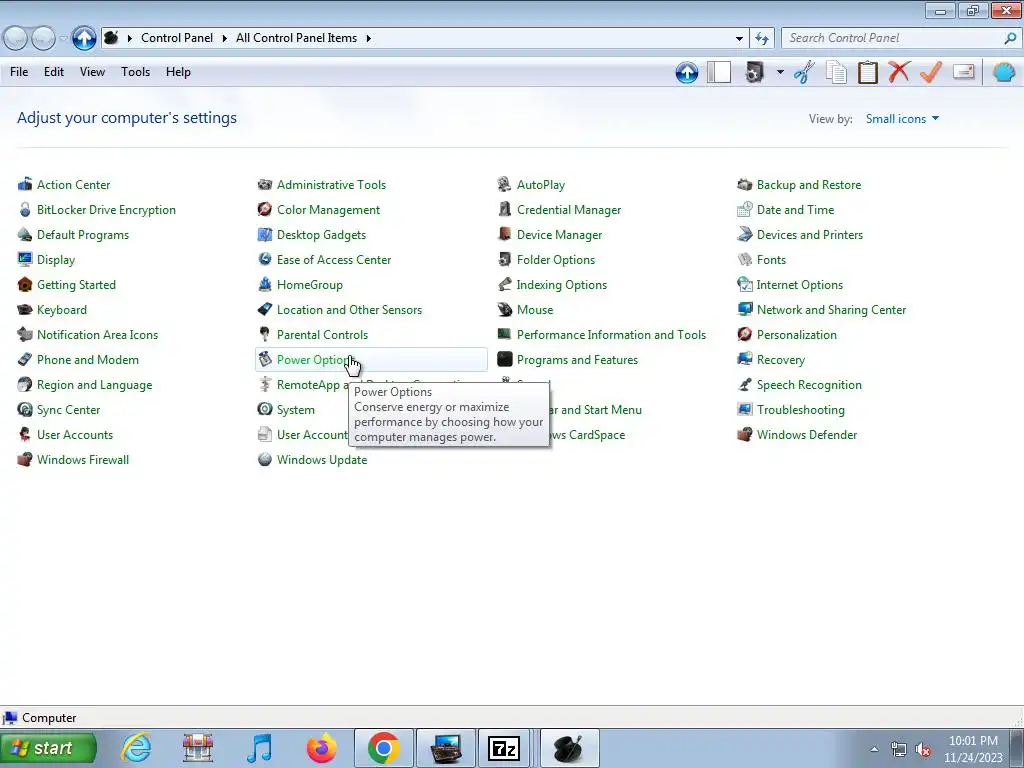Click the blue up-arrow icon in the toolbar
1024x768 pixels.
click(x=686, y=72)
